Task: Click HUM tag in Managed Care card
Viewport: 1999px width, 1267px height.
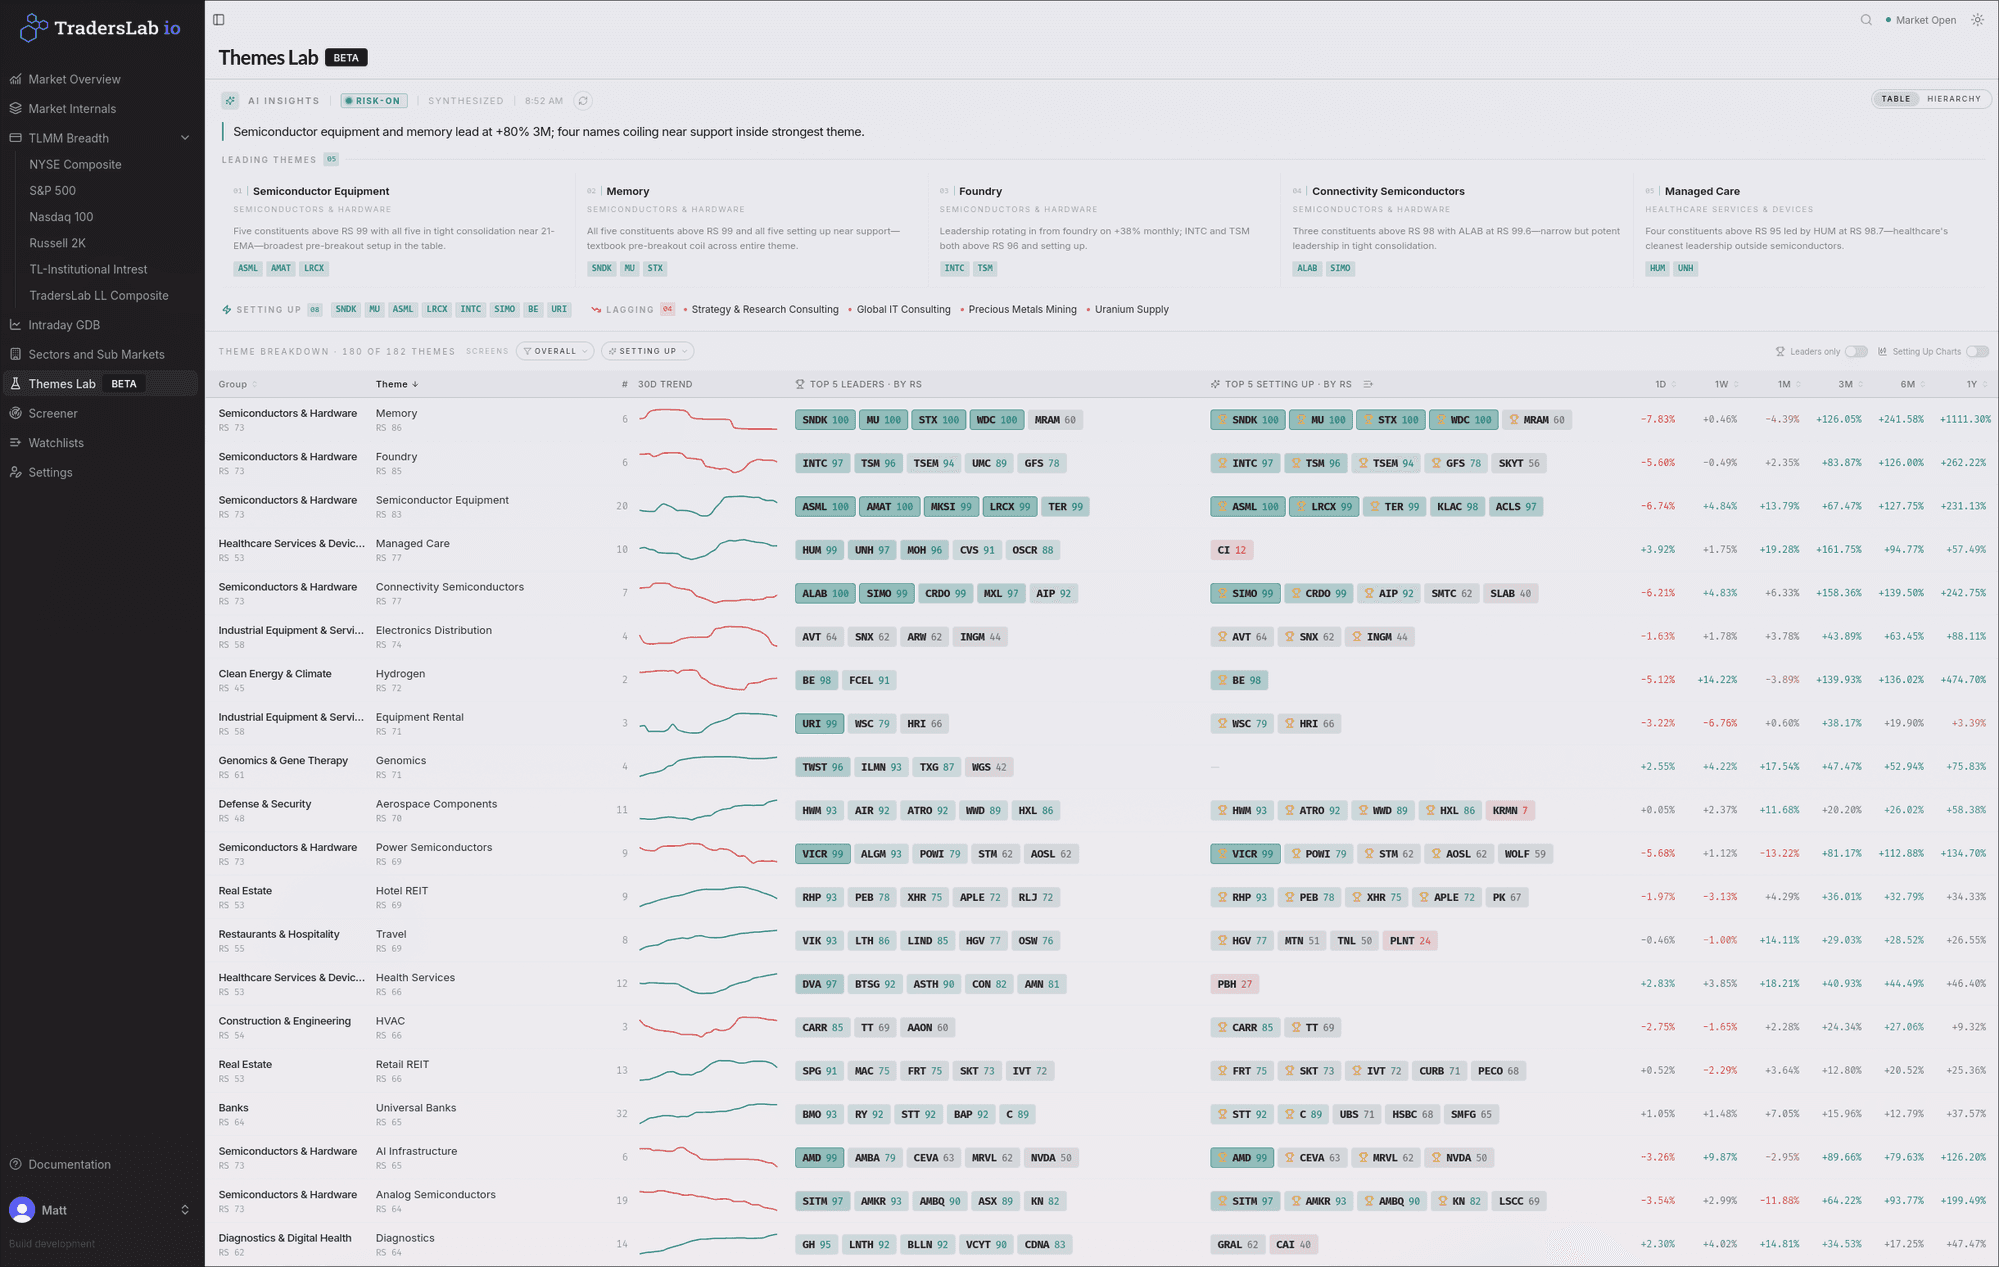Action: click(x=1658, y=269)
